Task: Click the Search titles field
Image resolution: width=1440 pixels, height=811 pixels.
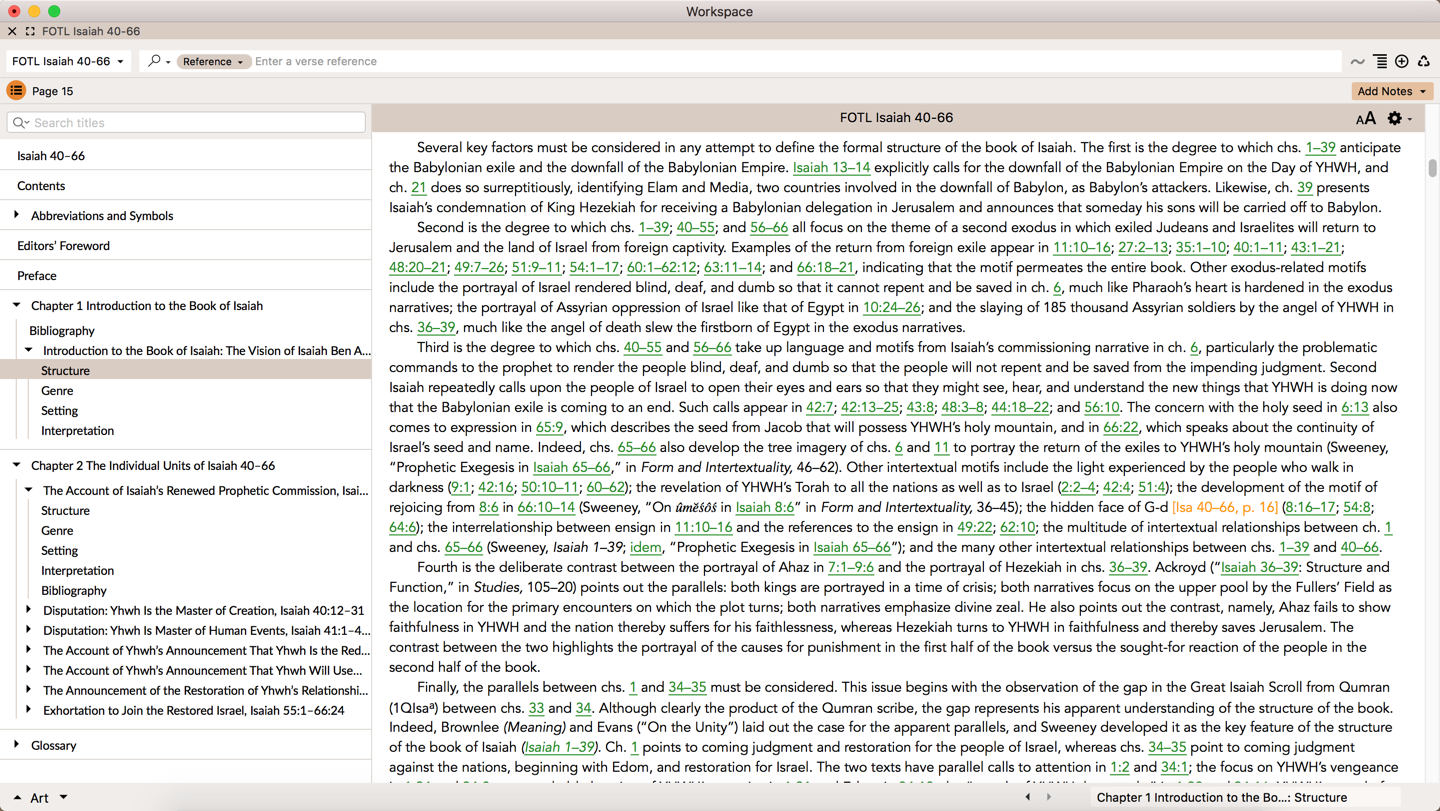Action: pos(186,122)
